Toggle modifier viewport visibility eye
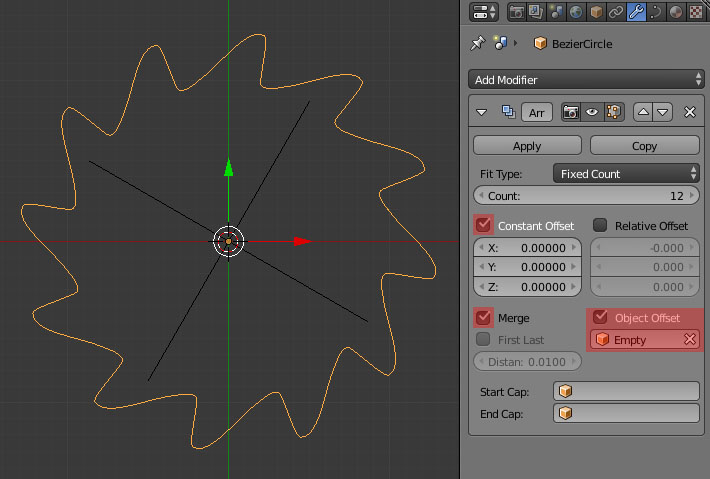The height and width of the screenshot is (479, 710). tap(592, 112)
